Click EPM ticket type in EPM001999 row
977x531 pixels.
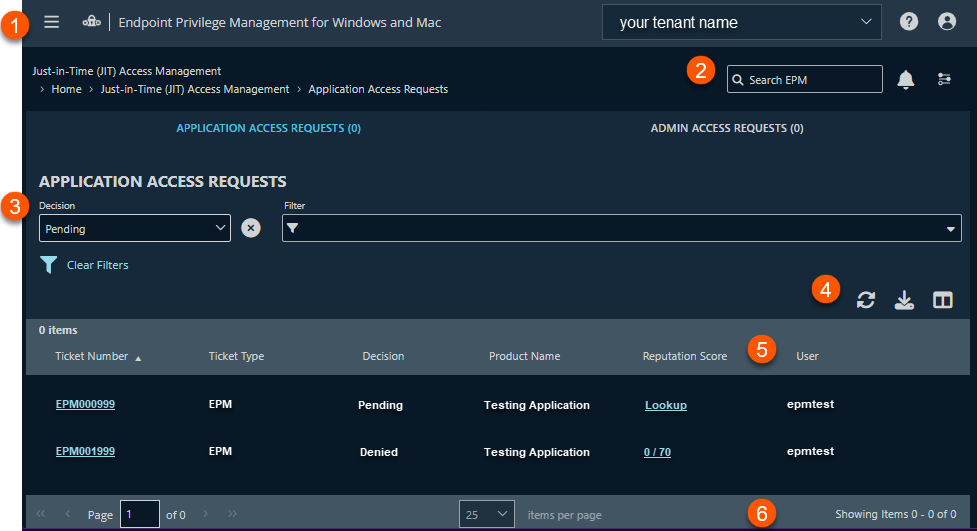point(220,451)
